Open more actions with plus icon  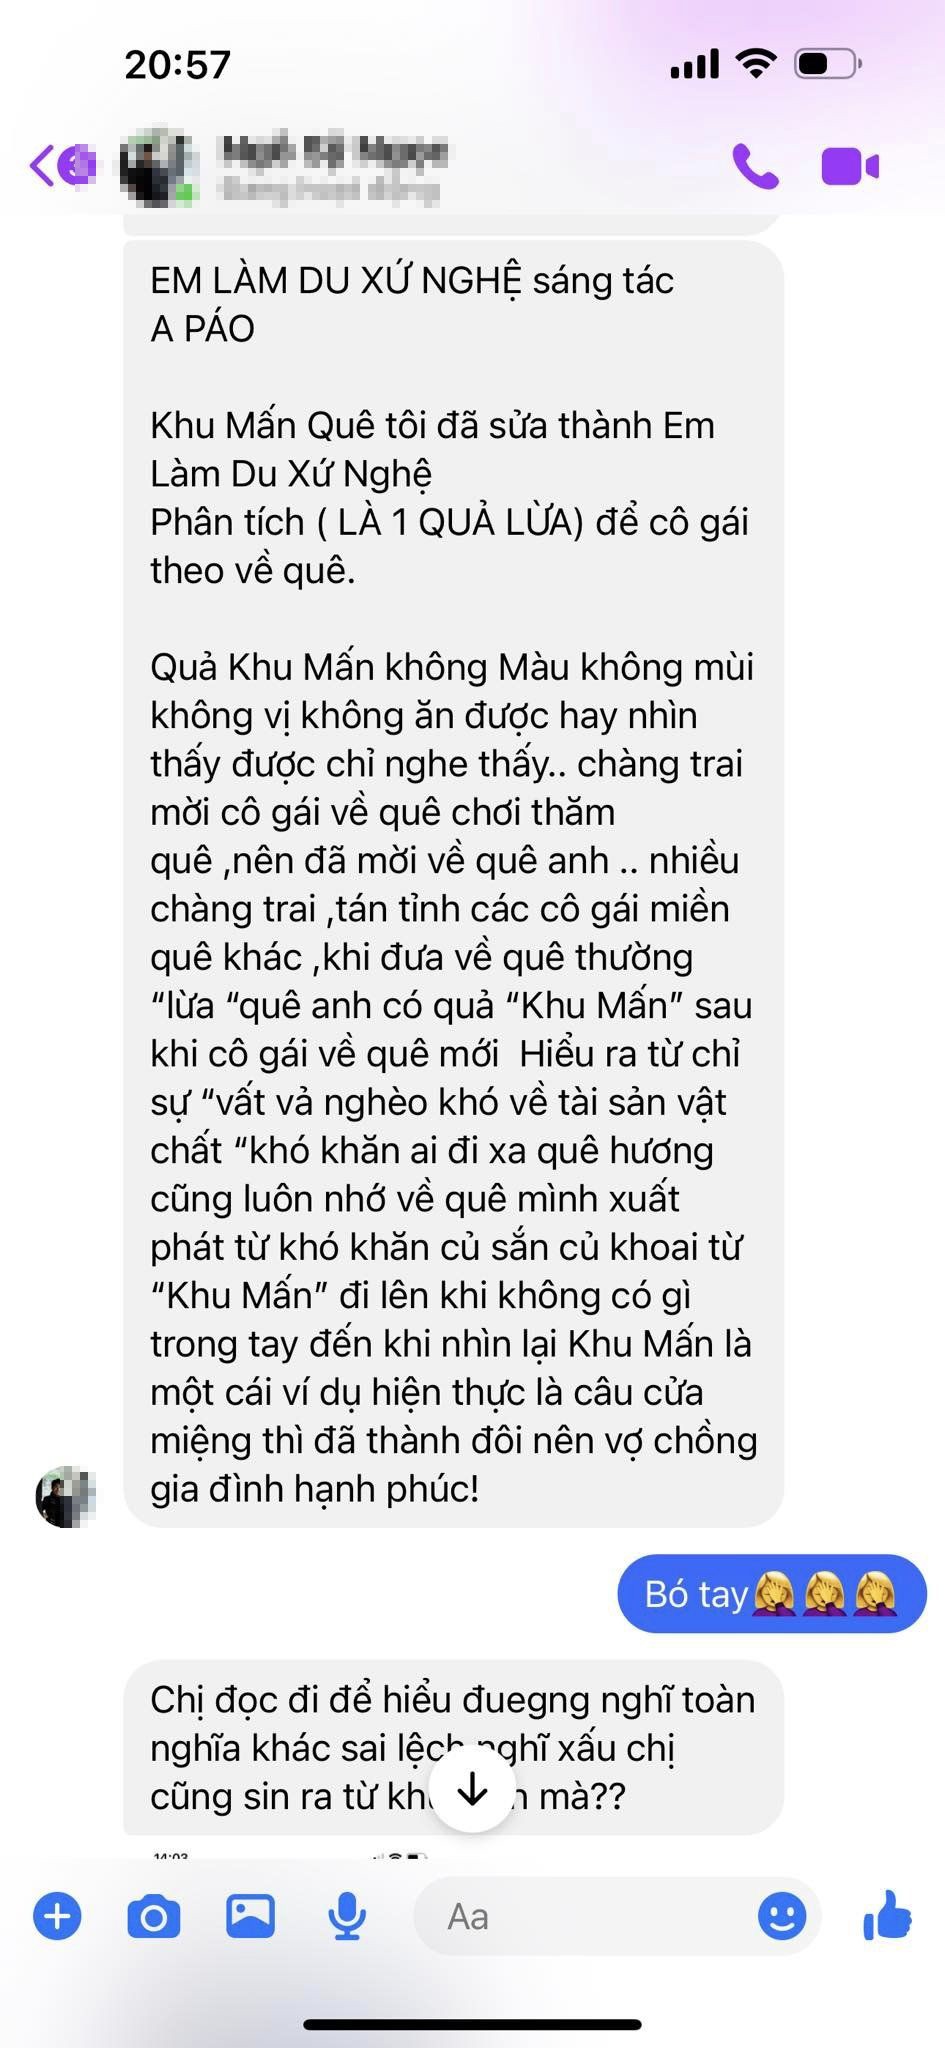tap(58, 1916)
